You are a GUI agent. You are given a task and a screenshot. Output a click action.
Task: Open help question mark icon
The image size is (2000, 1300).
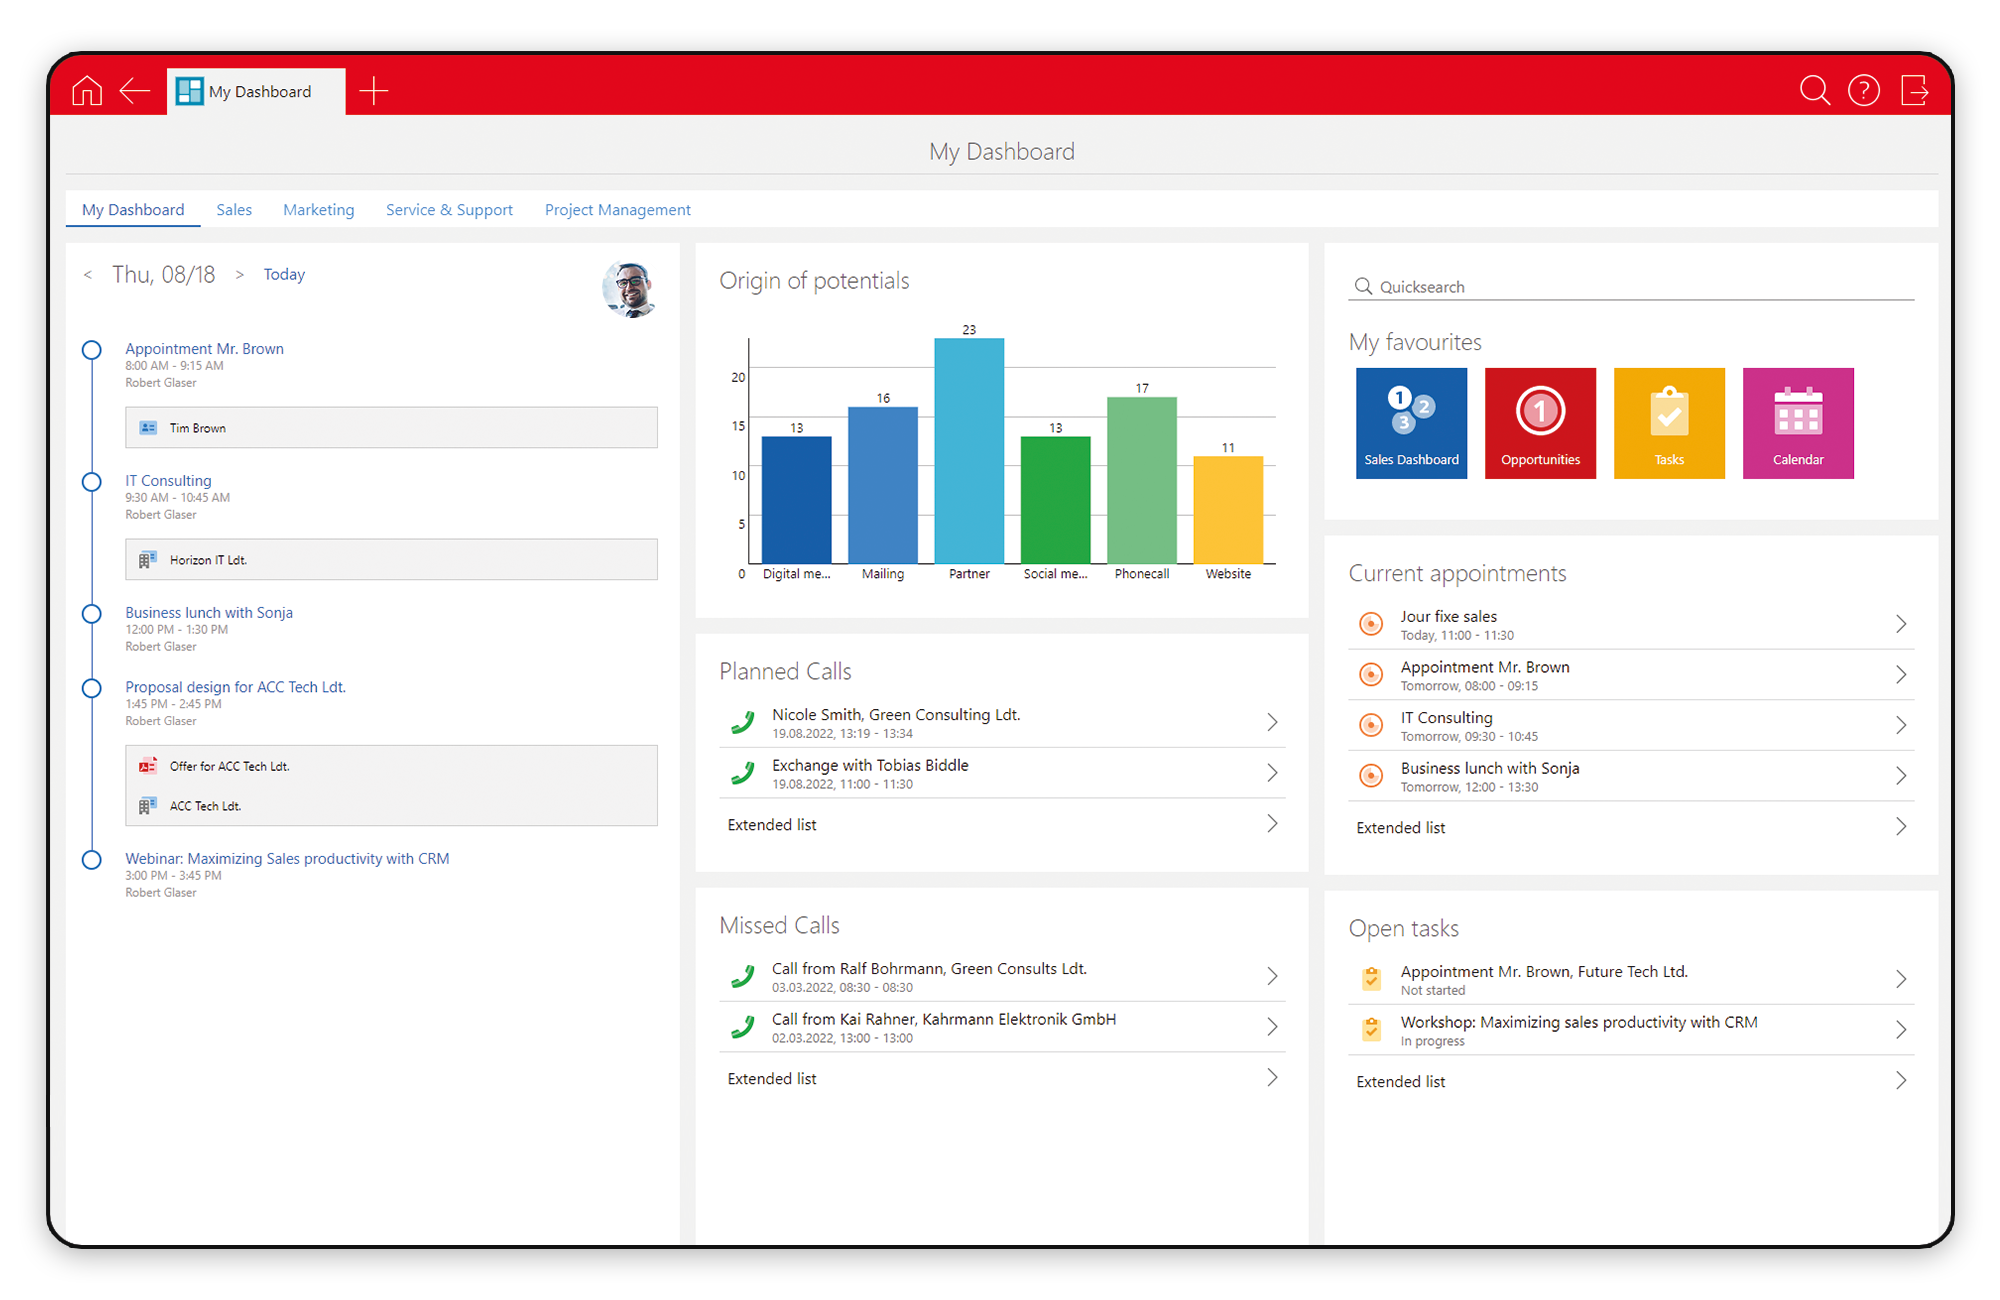coord(1864,91)
